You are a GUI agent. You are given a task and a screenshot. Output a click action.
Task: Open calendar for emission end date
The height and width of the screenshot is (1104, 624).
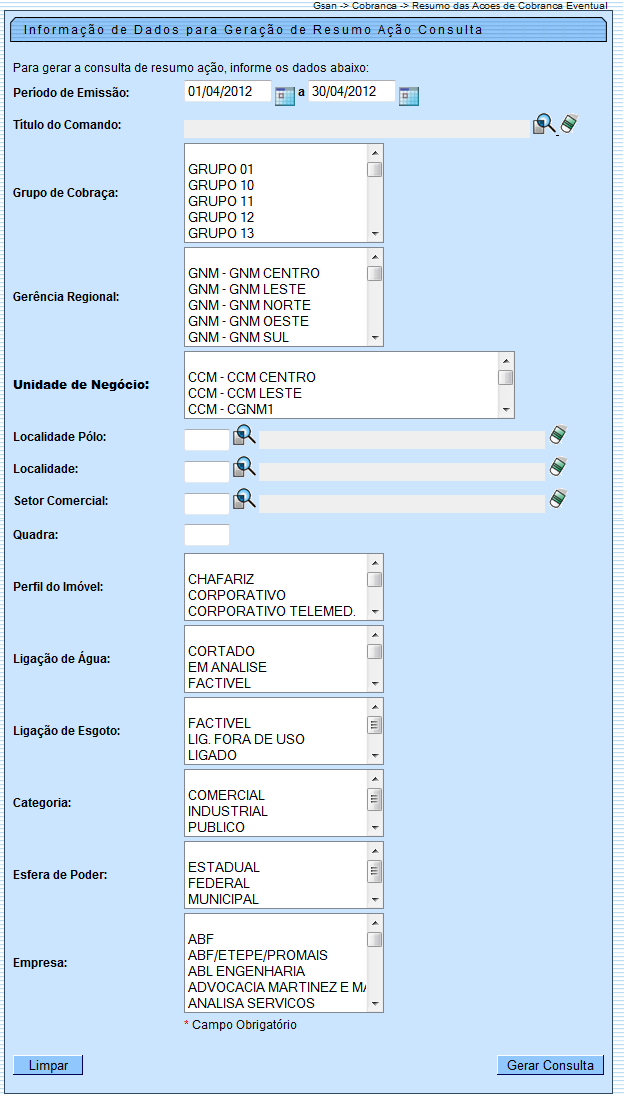tap(408, 96)
